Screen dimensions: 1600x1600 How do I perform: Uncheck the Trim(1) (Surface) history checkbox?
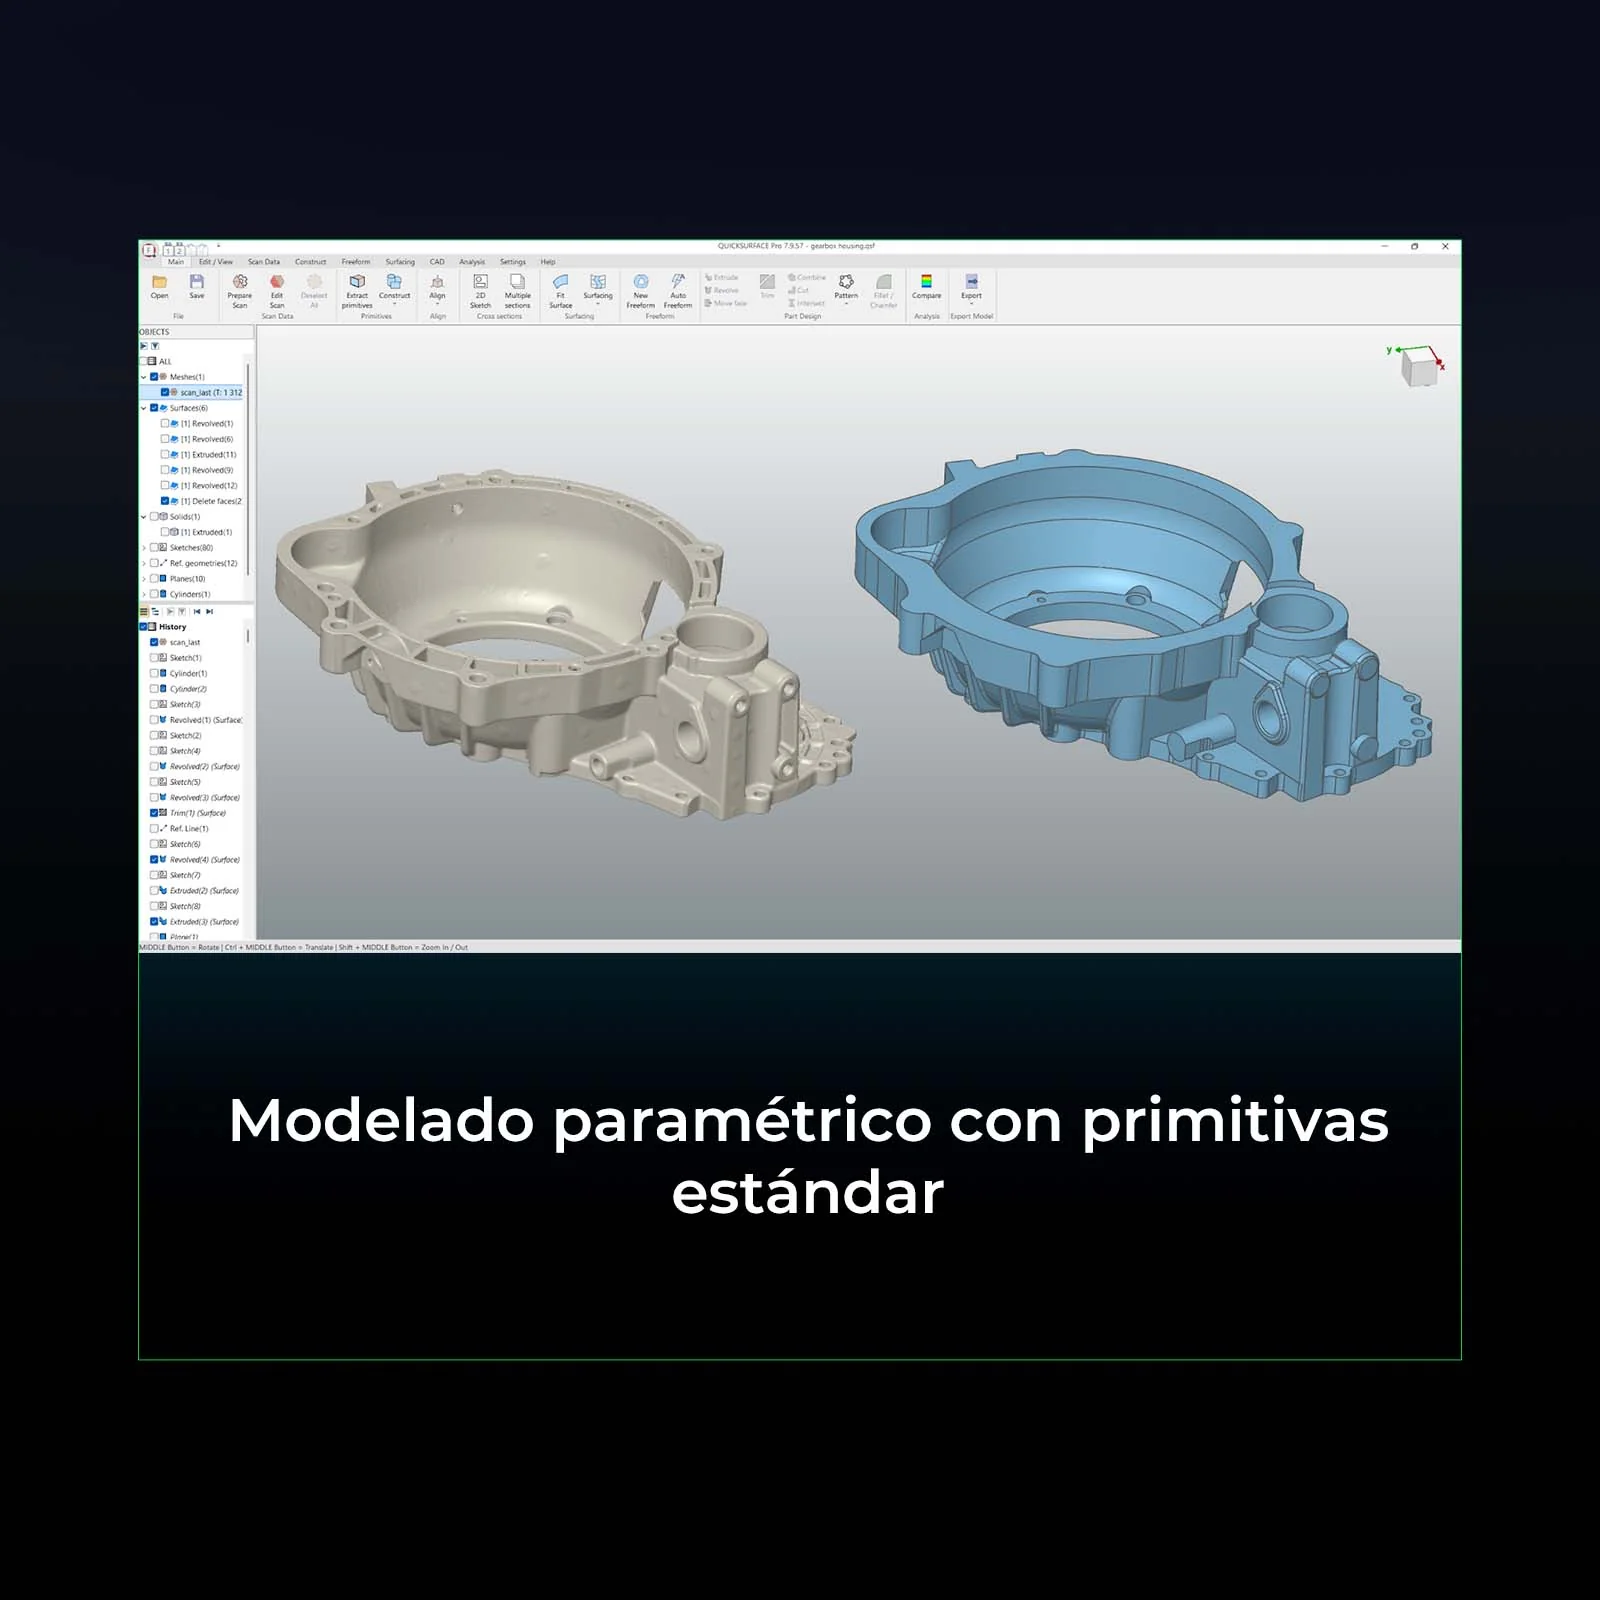(154, 813)
